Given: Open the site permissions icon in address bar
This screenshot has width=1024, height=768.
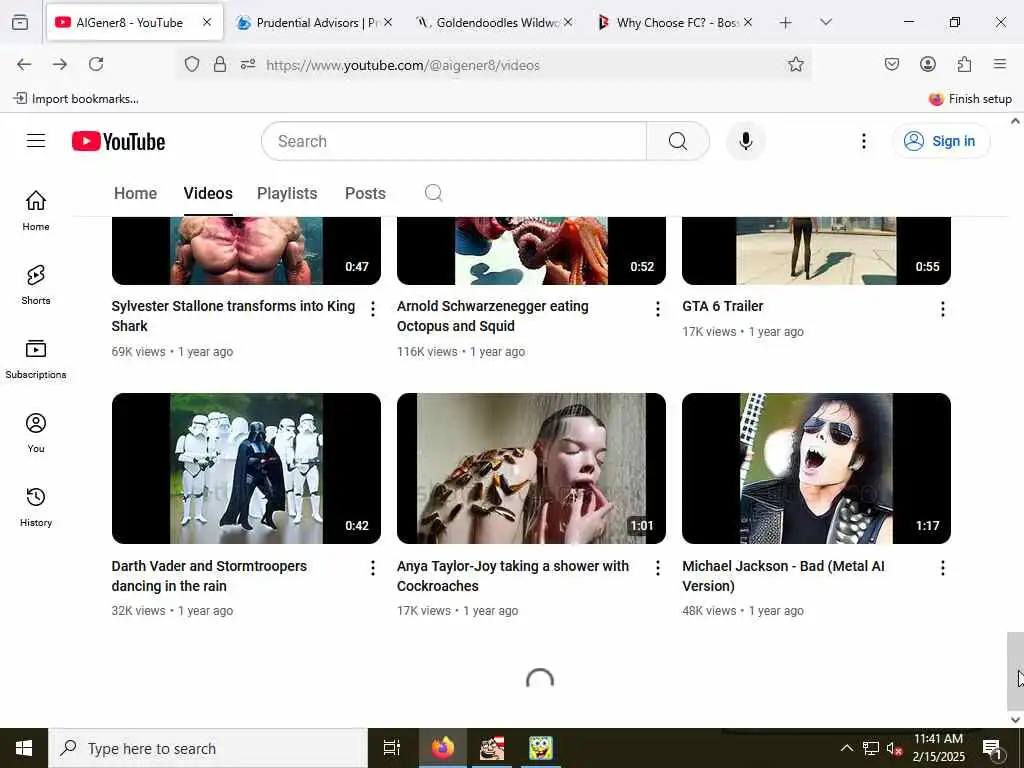Looking at the screenshot, I should (x=248, y=64).
